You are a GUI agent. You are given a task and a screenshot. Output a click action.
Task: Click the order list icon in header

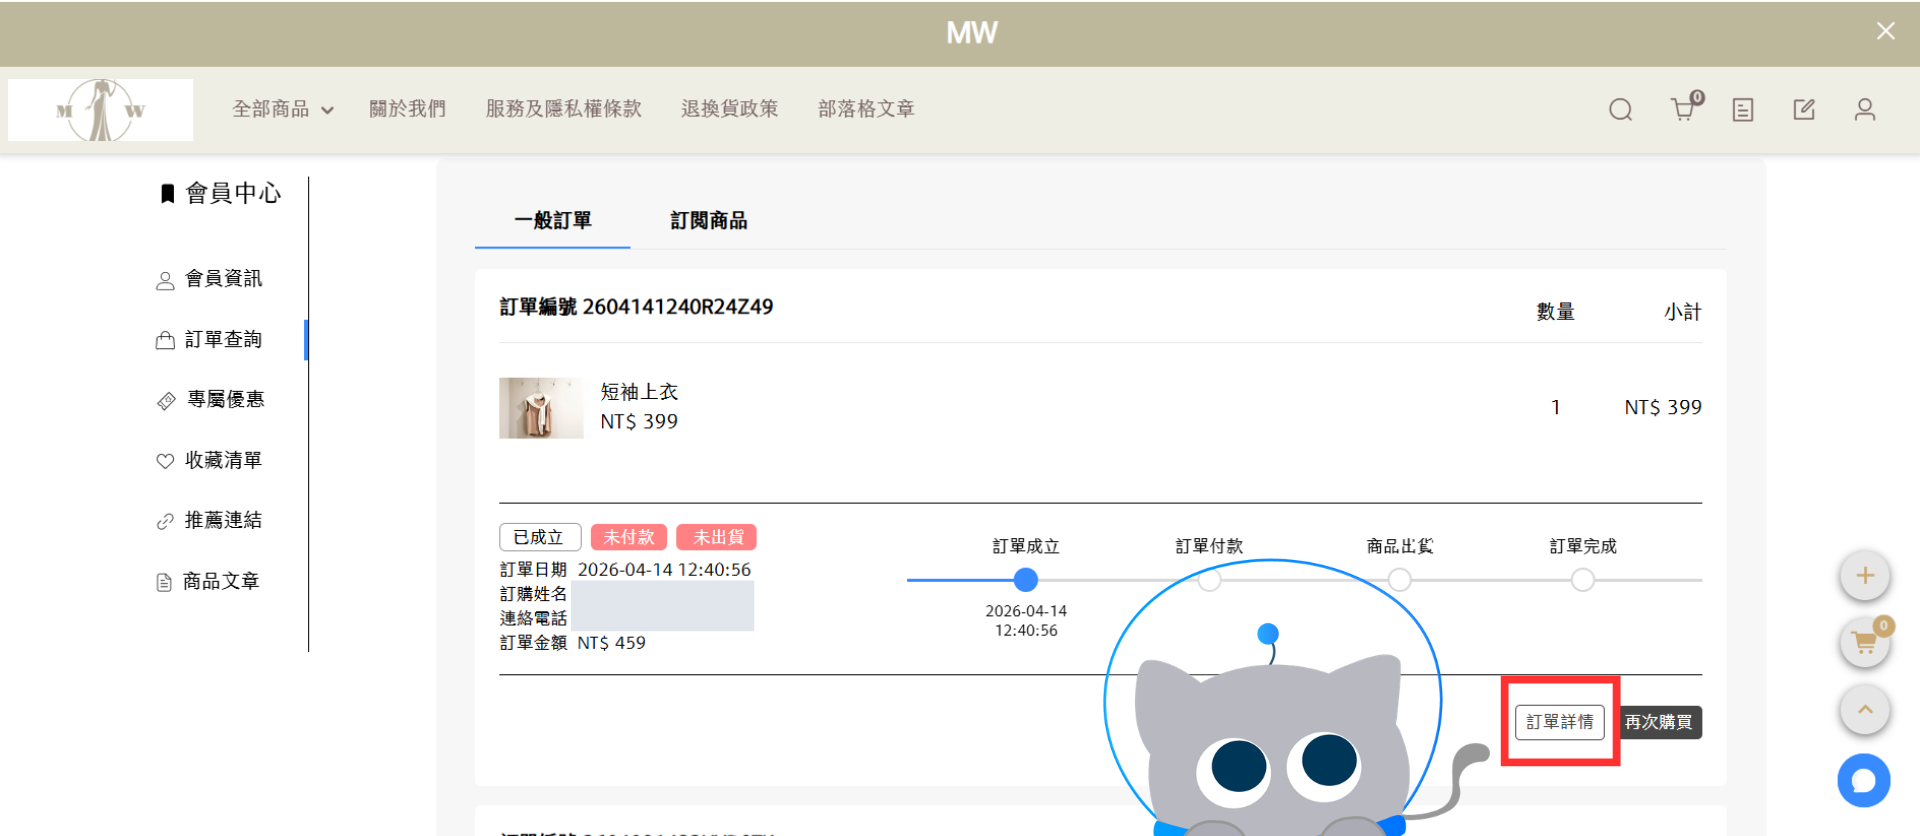1743,109
